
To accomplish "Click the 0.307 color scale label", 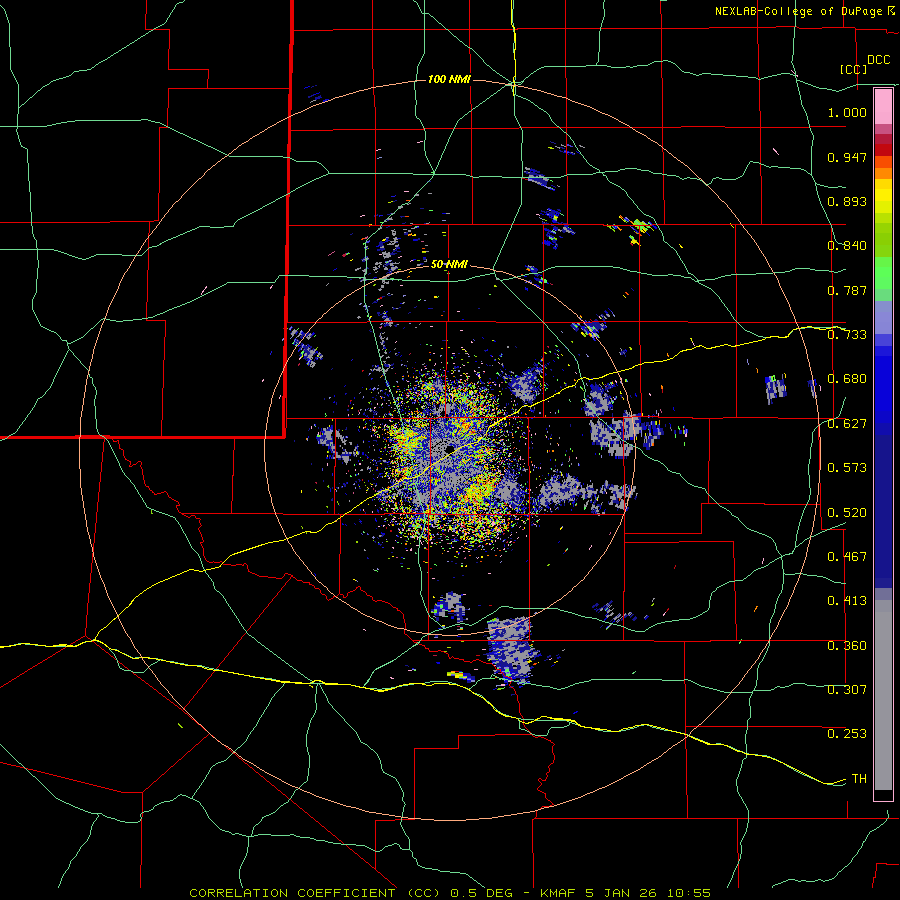I will tap(847, 689).
